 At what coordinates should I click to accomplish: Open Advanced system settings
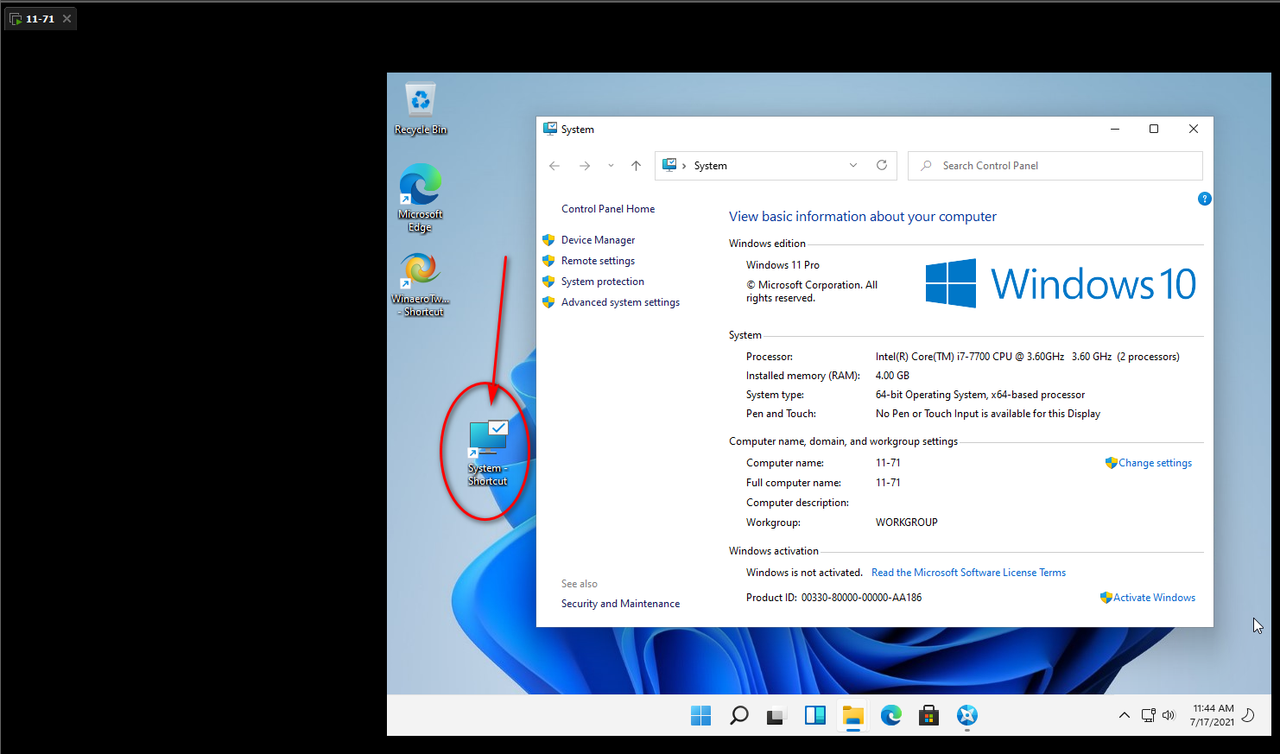620,302
